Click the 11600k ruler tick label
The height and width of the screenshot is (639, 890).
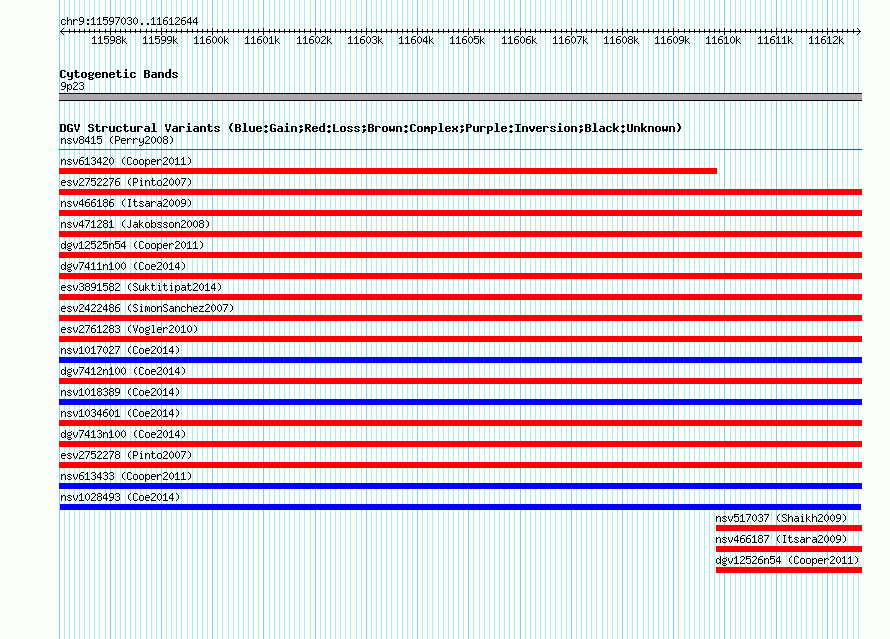[211, 40]
